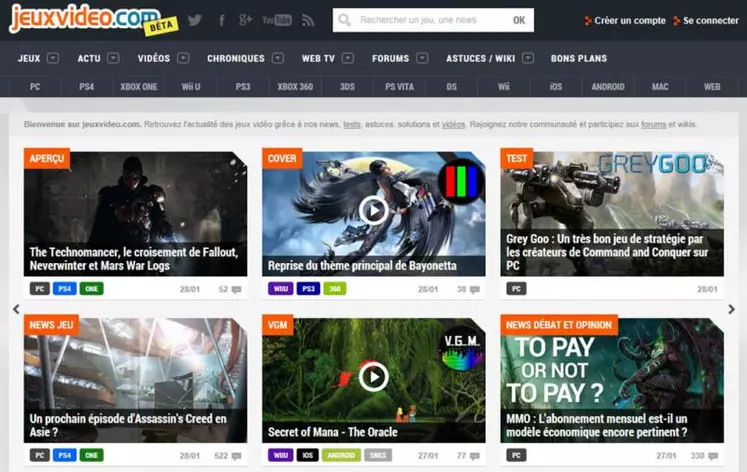747x472 pixels.
Task: Open comments icon on Bayonetta article
Action: (474, 289)
